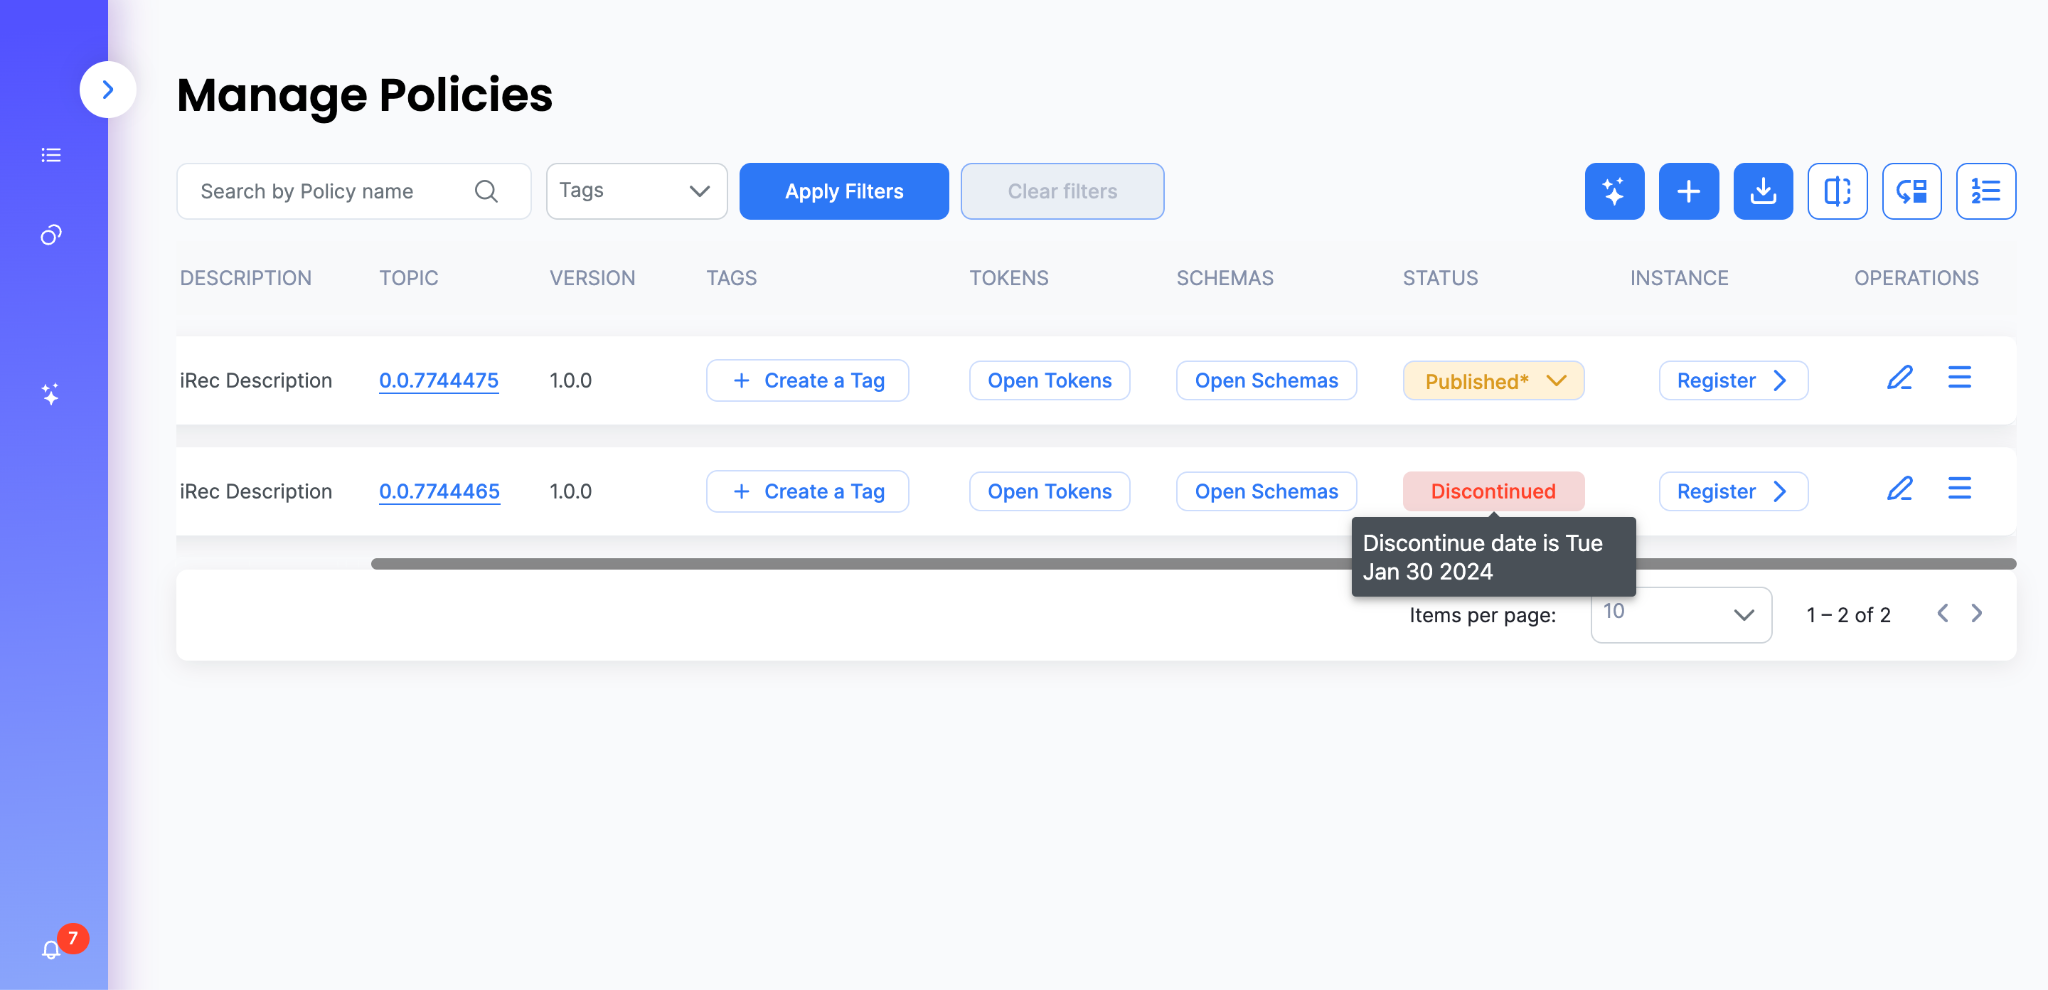Open the Tags filter dropdown

(x=636, y=191)
